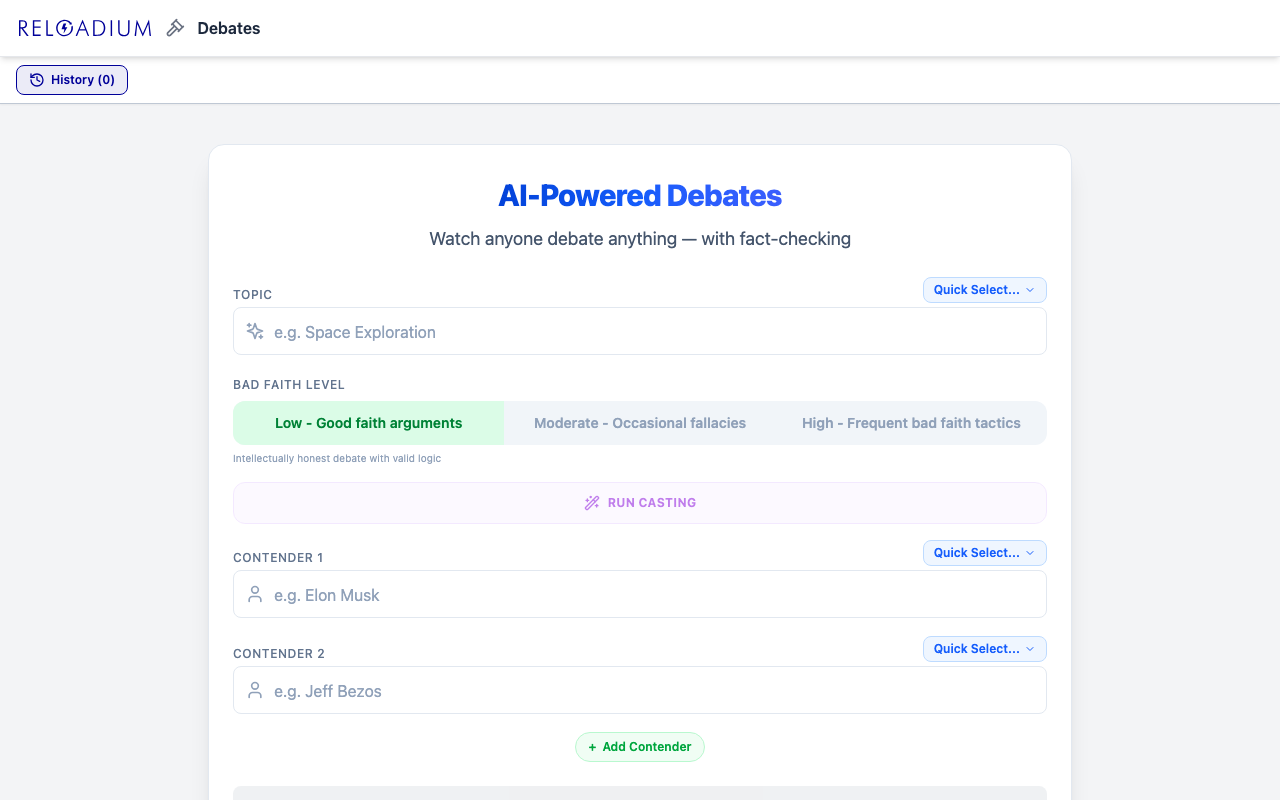Screen dimensions: 1280x800
Task: Click the magic wand icon on Run Casting
Action: pyautogui.click(x=592, y=503)
